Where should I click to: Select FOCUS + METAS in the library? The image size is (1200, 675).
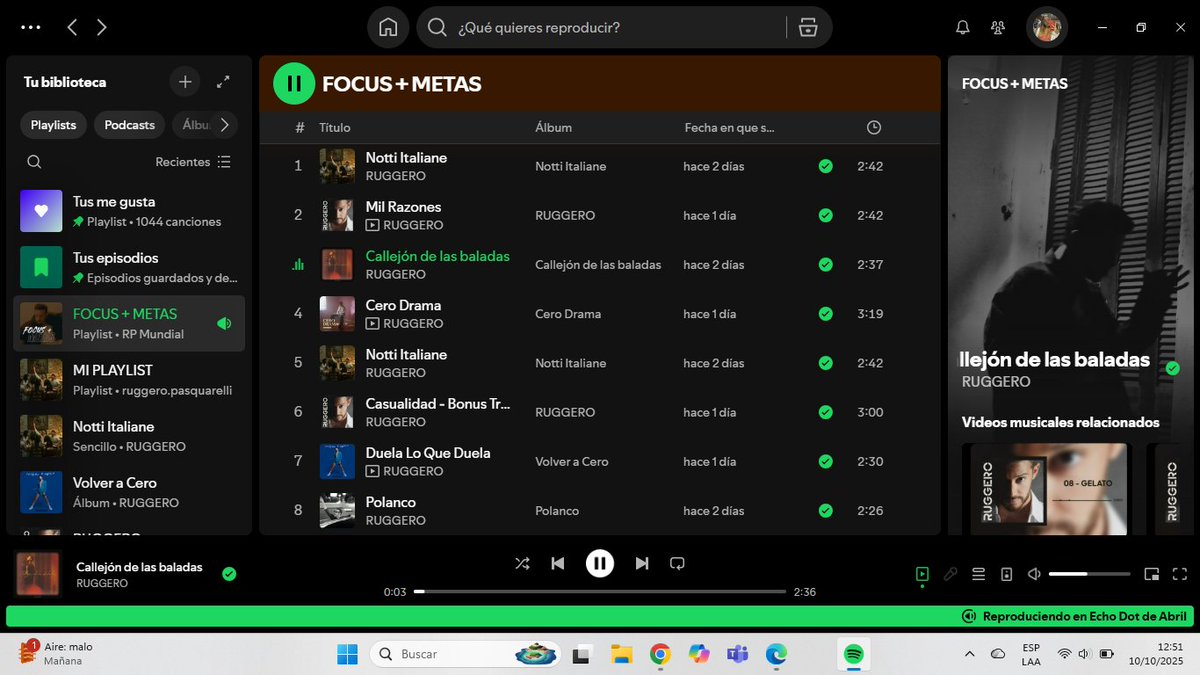(129, 323)
